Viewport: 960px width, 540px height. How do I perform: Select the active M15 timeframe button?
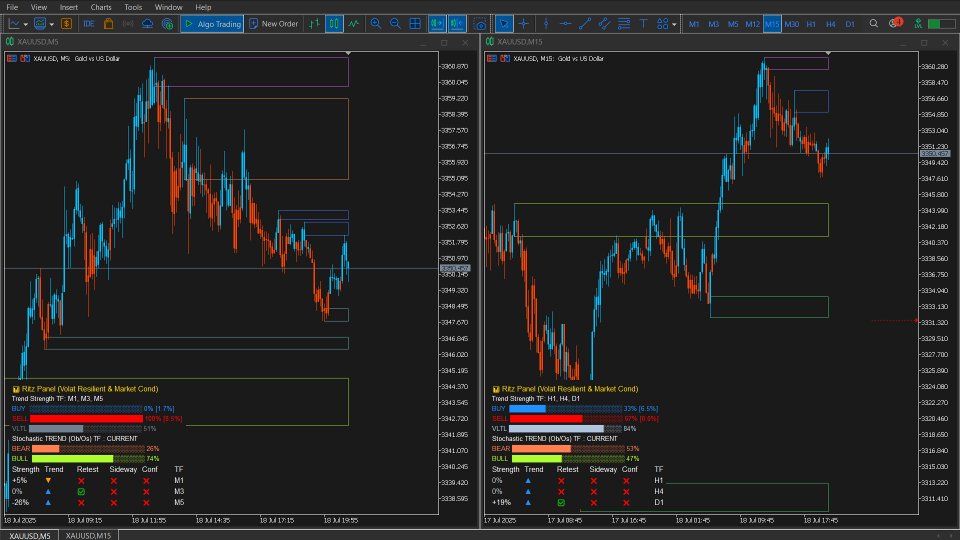772,24
